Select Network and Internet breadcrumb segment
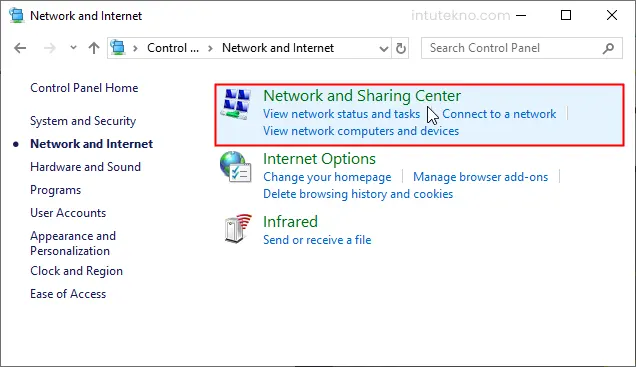Viewport: 636px width, 367px height. point(278,48)
